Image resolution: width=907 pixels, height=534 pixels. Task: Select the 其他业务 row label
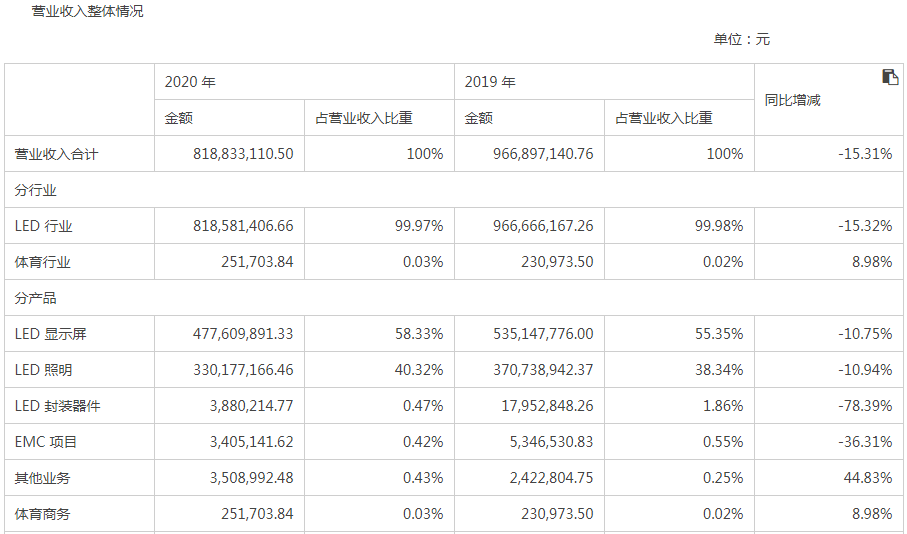pyautogui.click(x=43, y=478)
